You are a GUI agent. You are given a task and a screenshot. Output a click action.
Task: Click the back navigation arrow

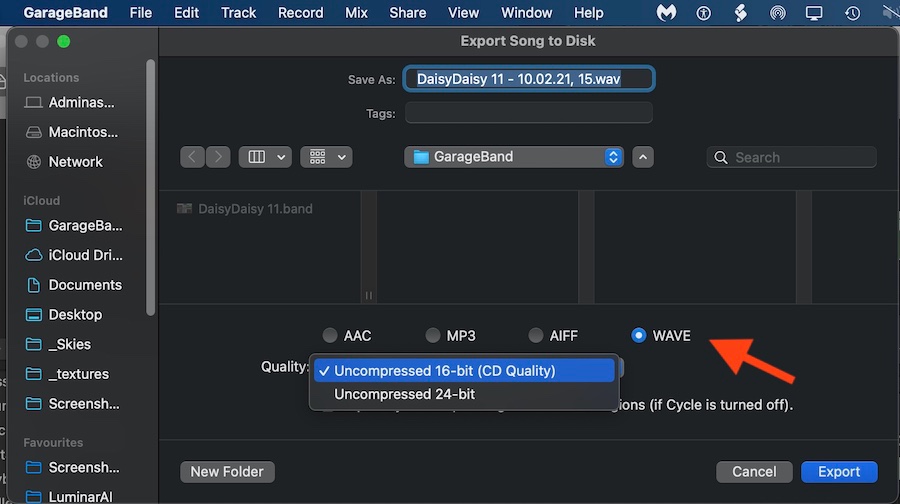click(x=193, y=157)
